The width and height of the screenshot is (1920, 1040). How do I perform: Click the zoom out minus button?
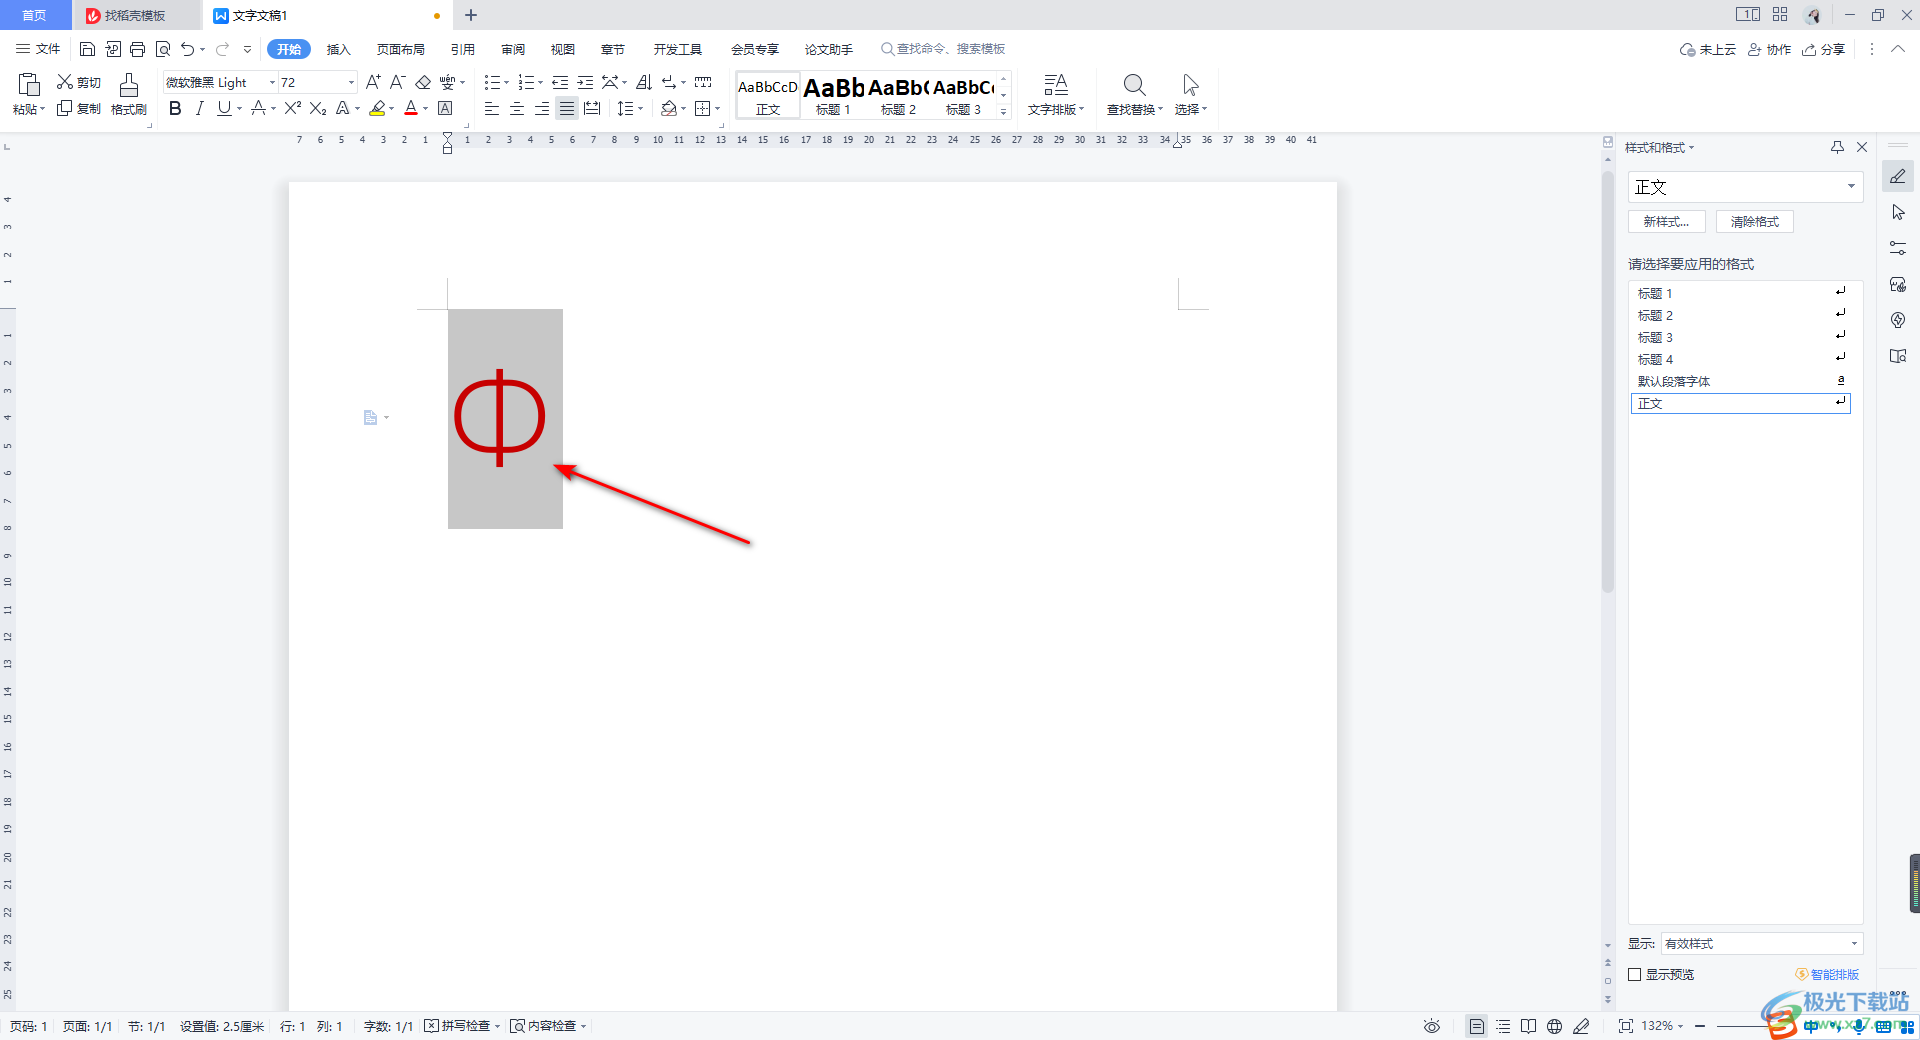tap(1699, 1026)
